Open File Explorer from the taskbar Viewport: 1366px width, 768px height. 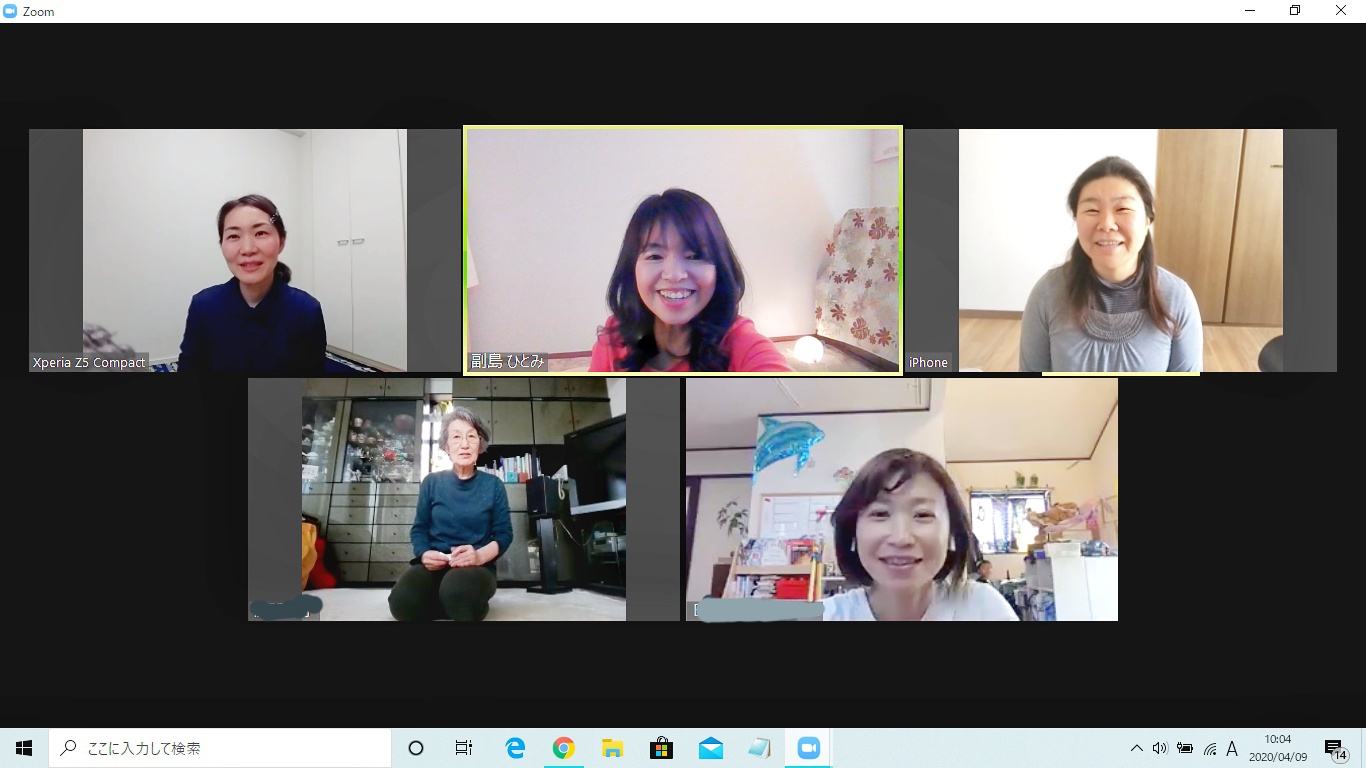(612, 748)
